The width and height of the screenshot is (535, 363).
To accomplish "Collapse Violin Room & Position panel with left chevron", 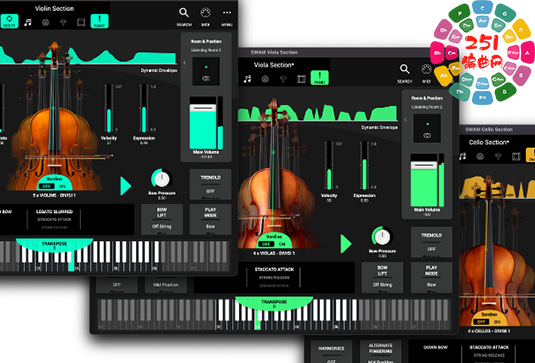I will [185, 63].
